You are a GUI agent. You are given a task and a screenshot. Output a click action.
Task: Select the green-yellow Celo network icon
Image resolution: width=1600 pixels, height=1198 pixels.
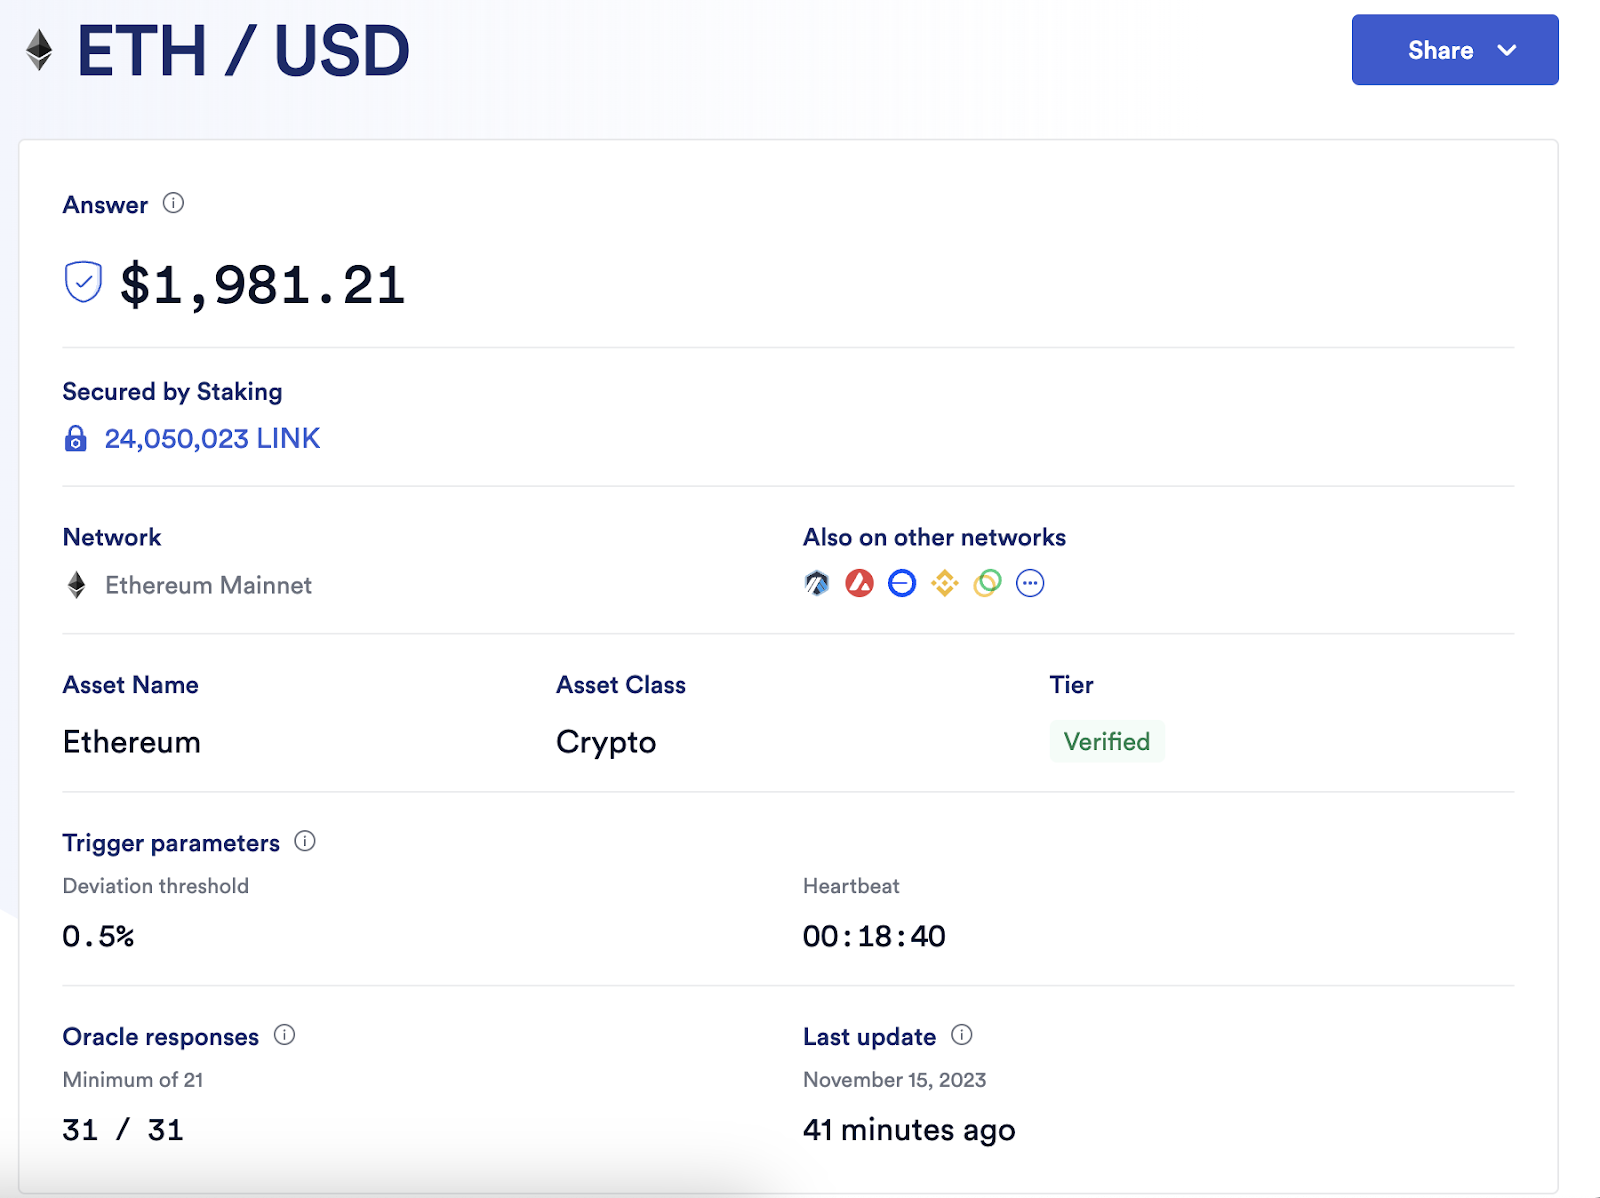click(x=987, y=583)
